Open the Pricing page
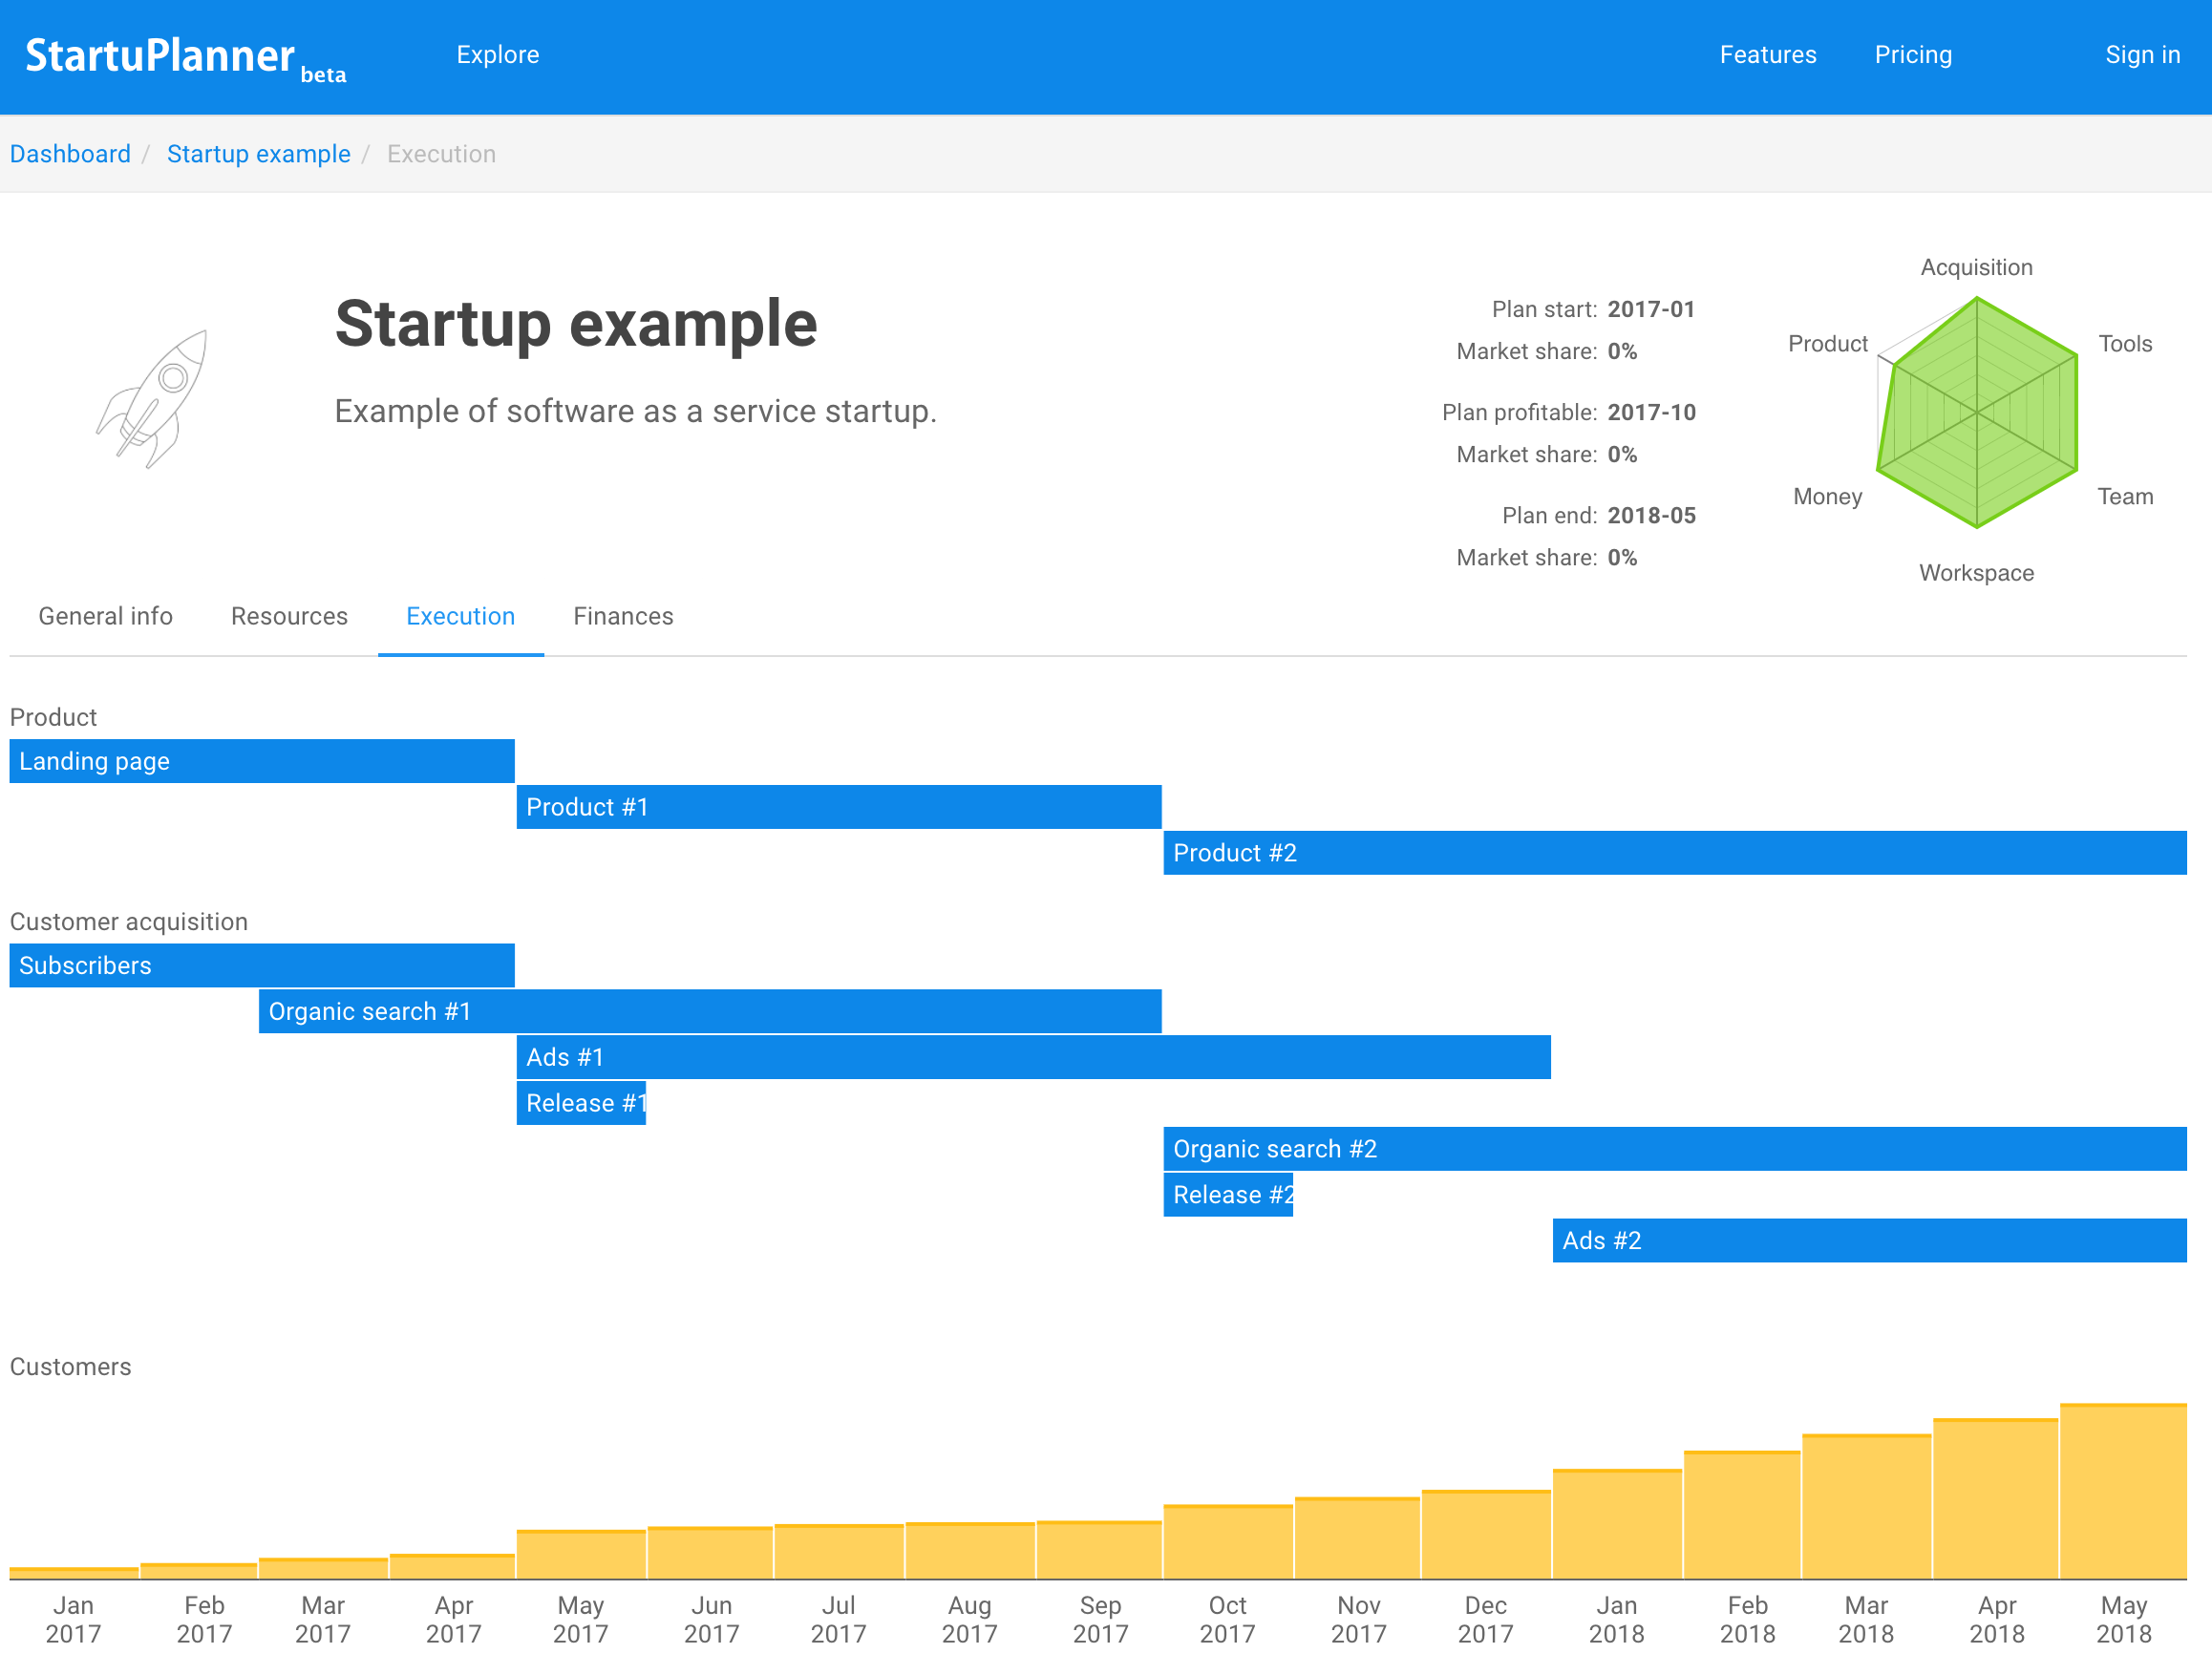Screen dimensions: 2212x1675 (1912, 55)
